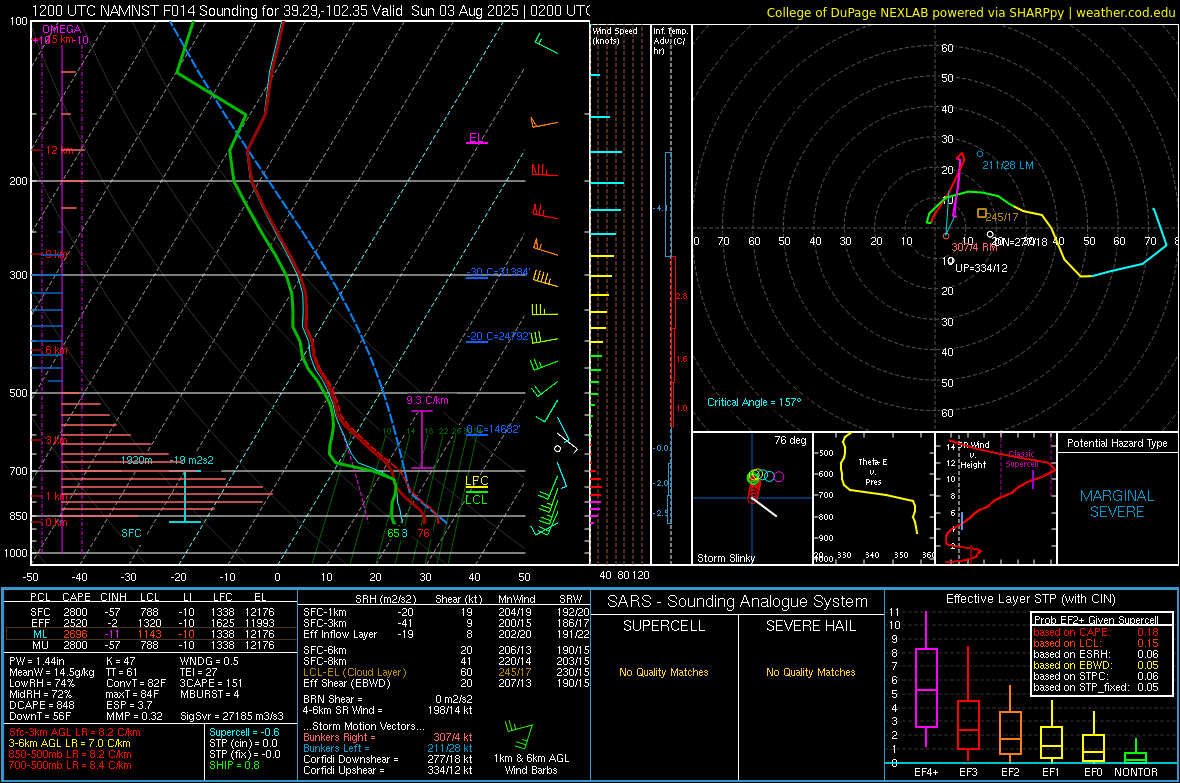Viewport: 1180px width, 783px height.
Task: Click the "DCAPE = 848" value
Action: click(41, 705)
